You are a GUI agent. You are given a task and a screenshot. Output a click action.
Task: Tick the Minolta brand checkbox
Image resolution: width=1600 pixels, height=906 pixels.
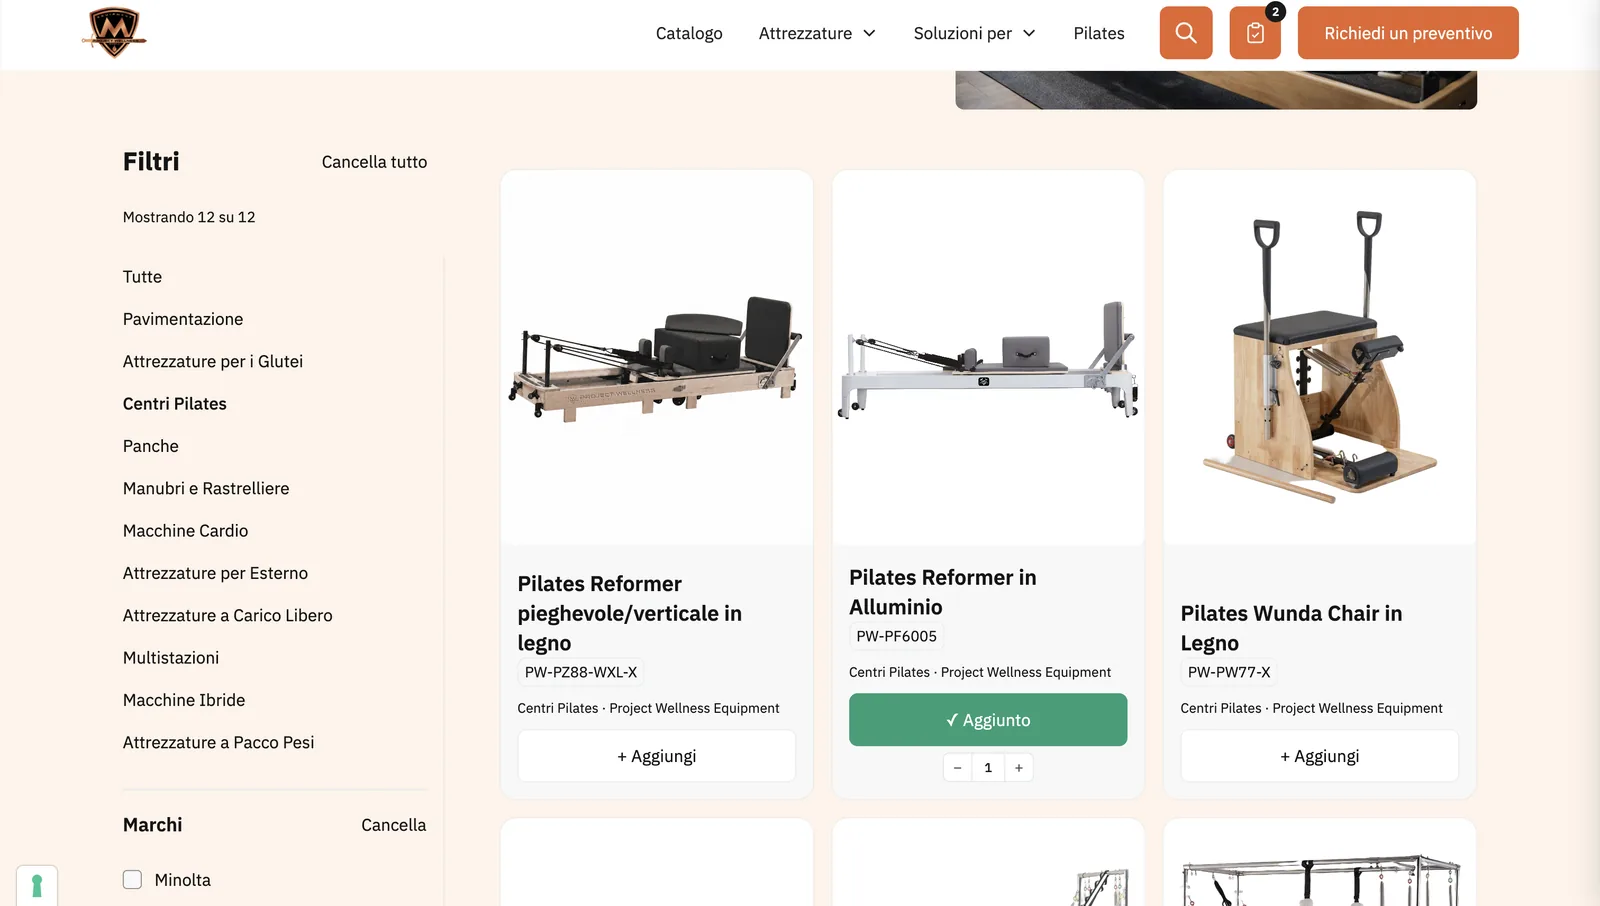click(132, 880)
